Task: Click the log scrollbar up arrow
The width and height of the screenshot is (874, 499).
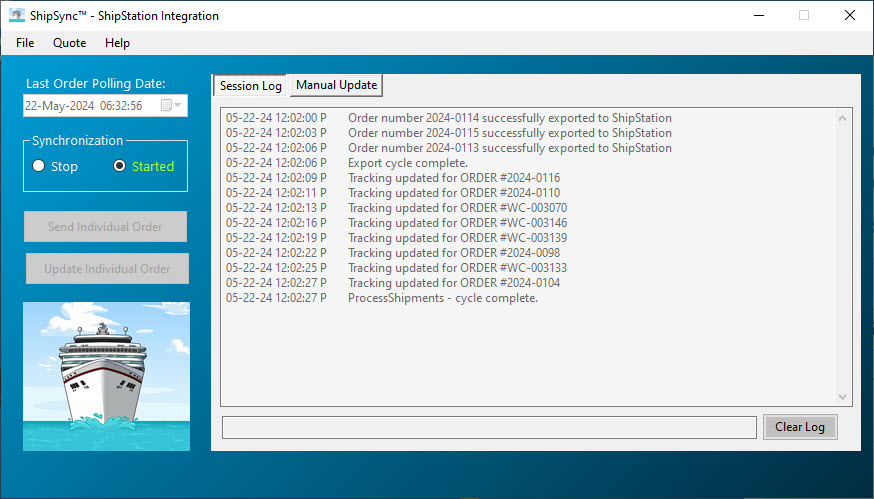Action: pos(842,118)
